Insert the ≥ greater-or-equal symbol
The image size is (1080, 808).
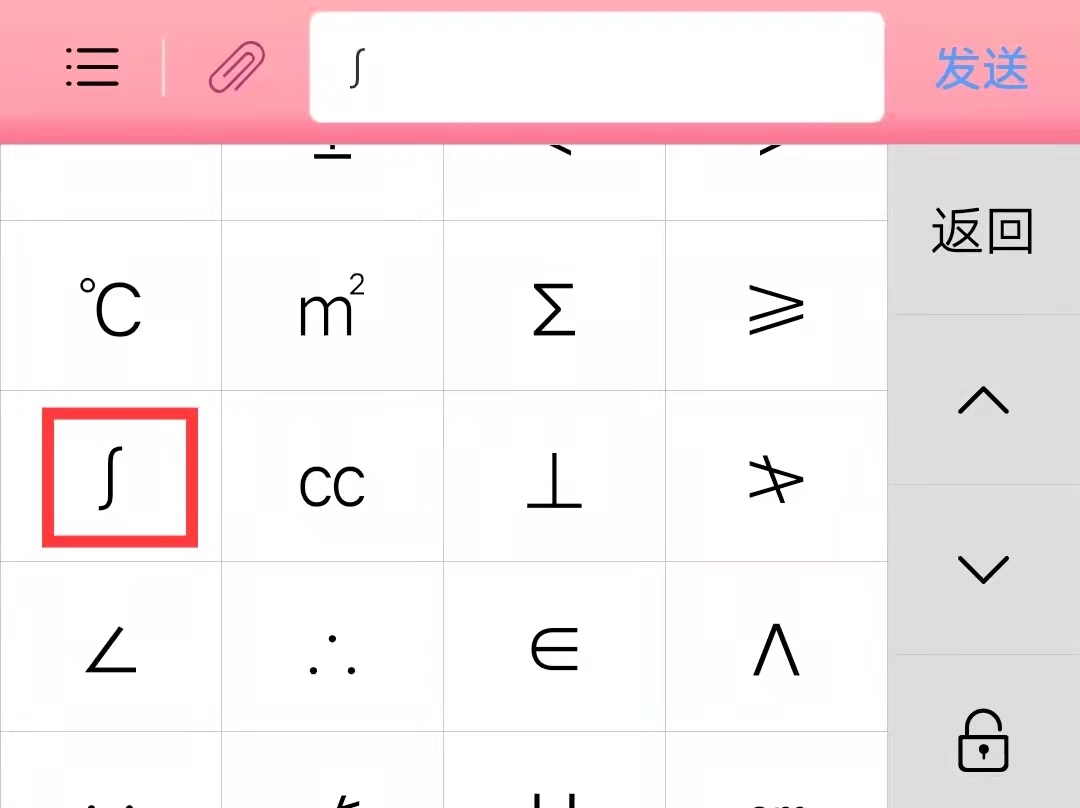(776, 306)
